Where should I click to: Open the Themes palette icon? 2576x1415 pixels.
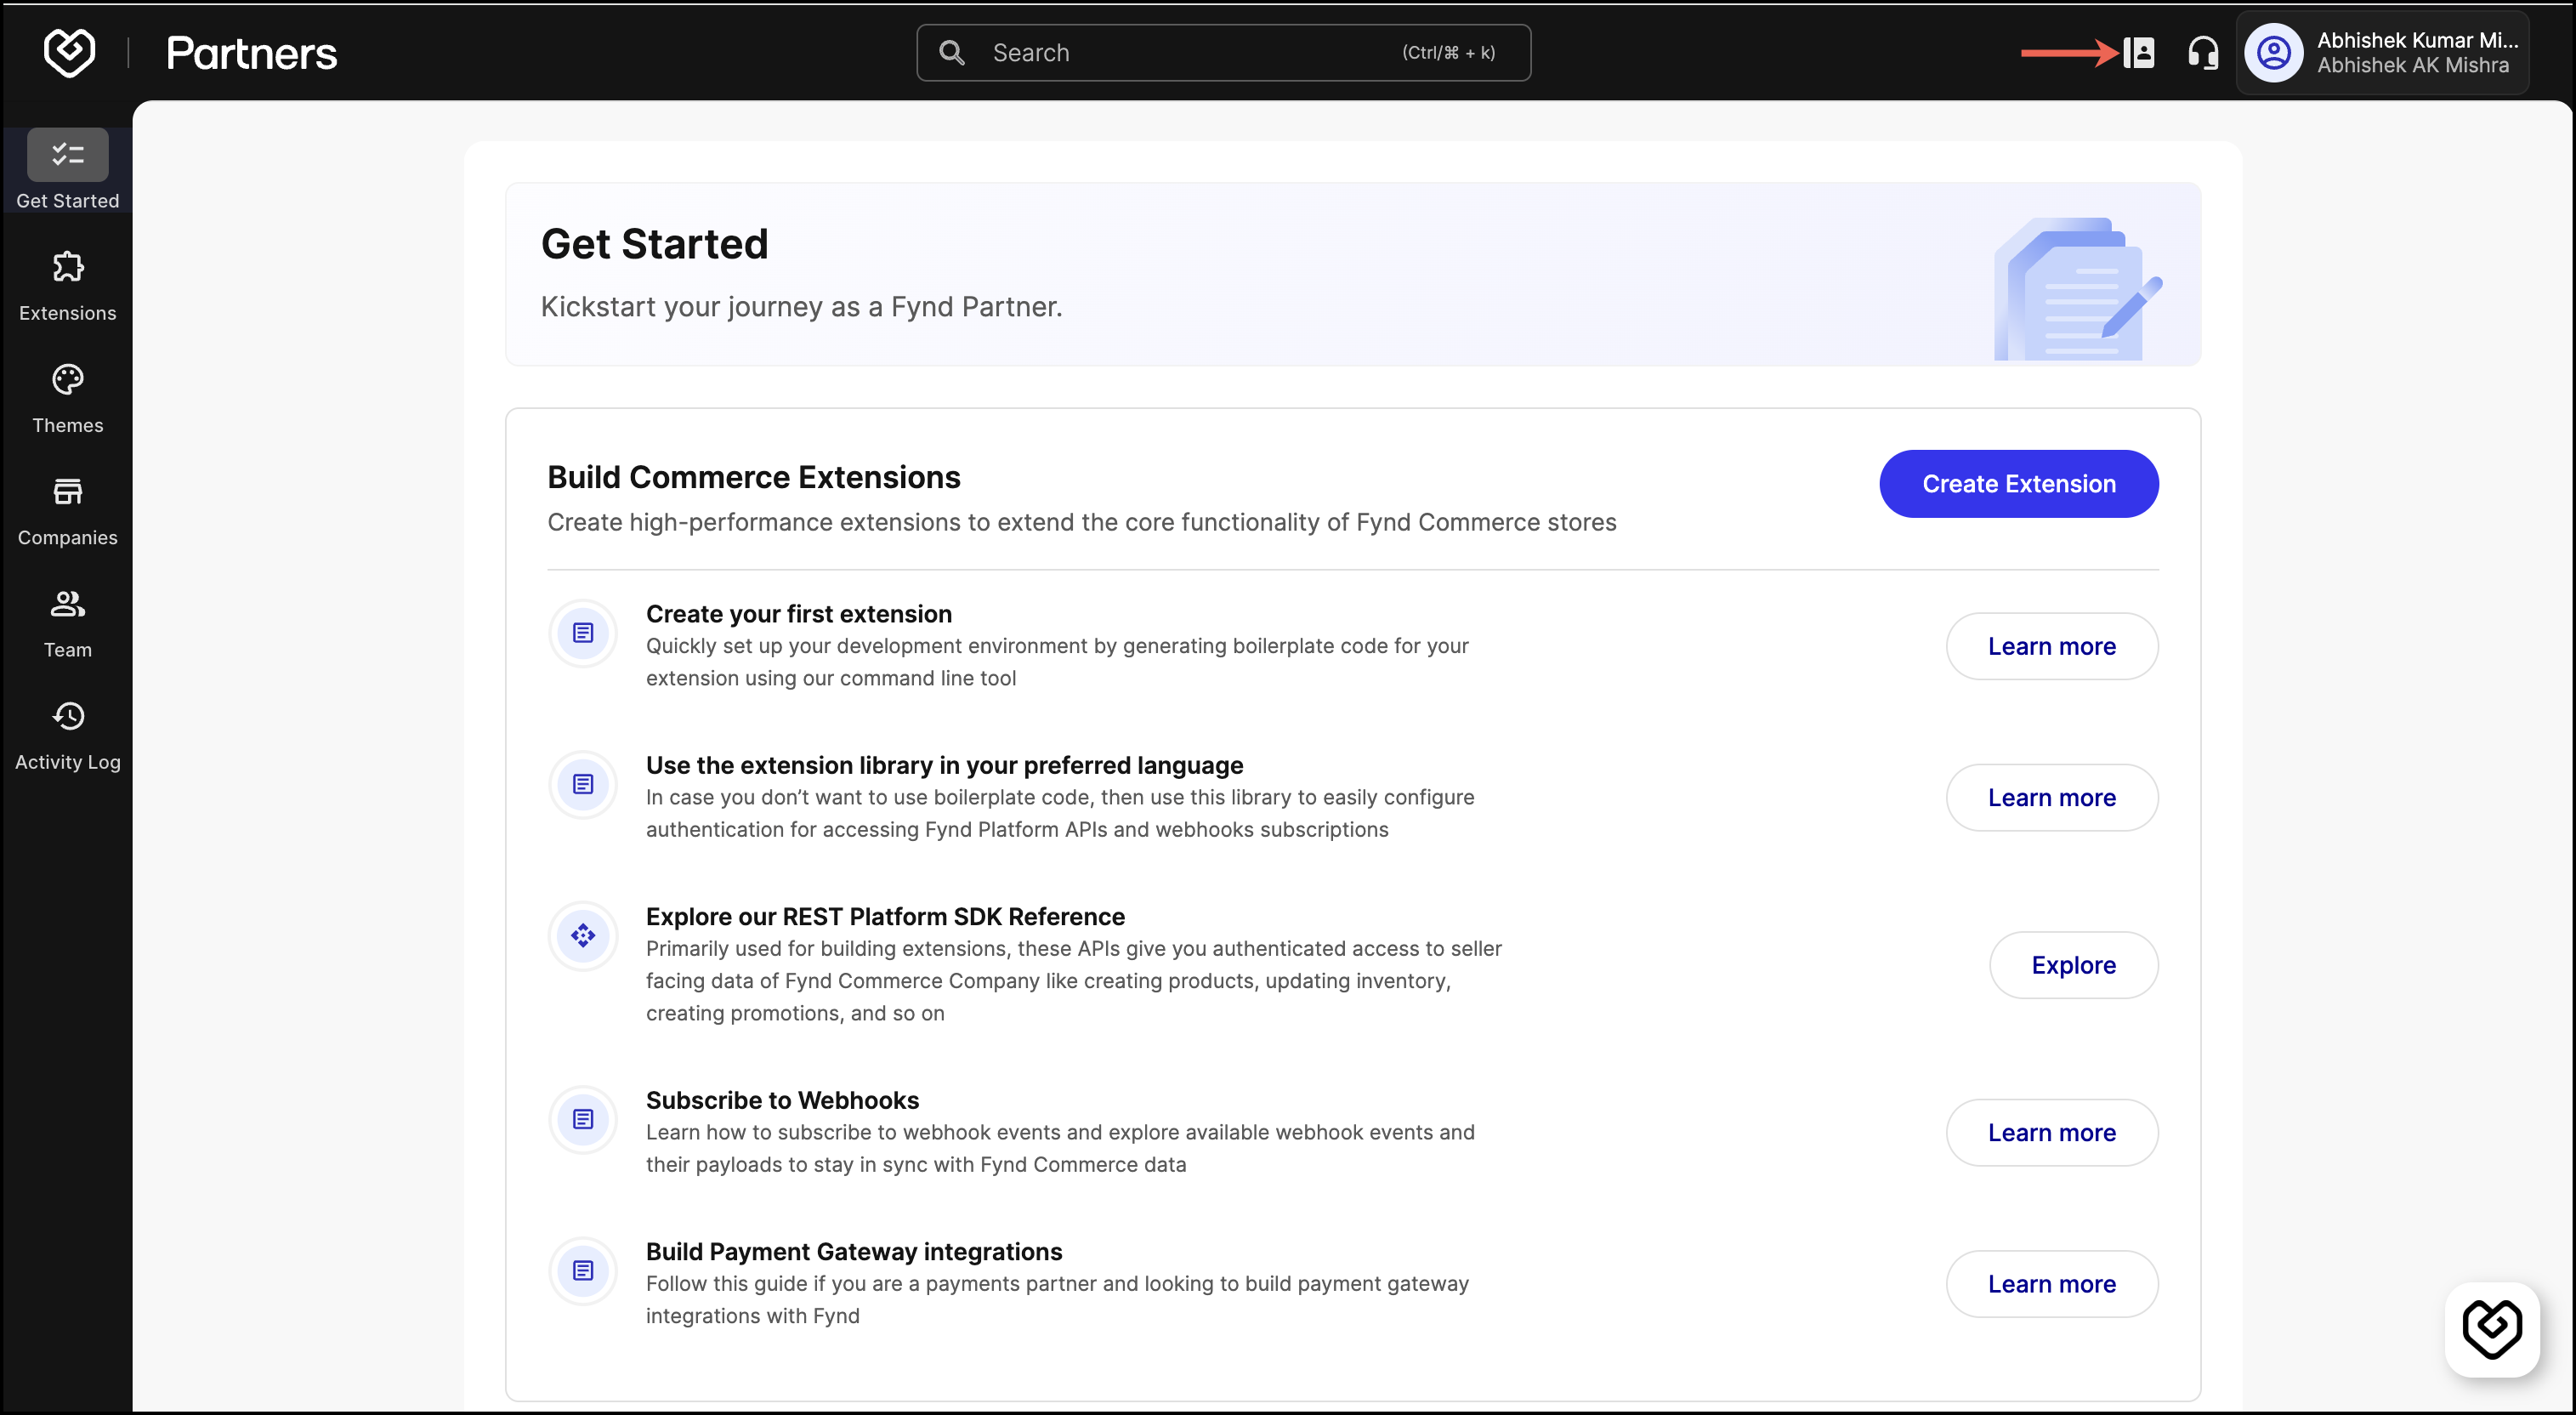[x=68, y=379]
